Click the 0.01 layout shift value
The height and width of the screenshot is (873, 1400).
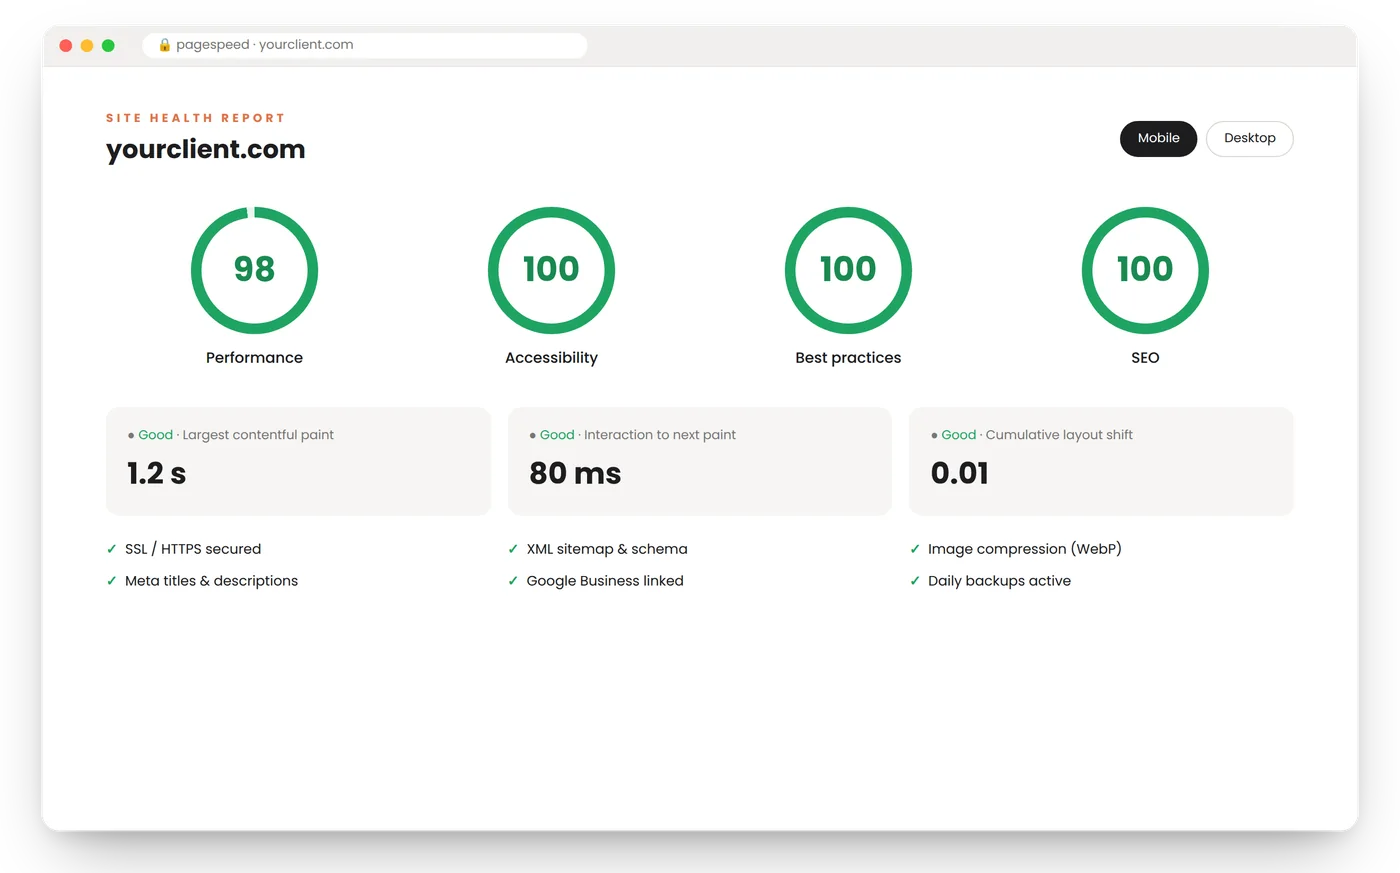[x=960, y=473]
